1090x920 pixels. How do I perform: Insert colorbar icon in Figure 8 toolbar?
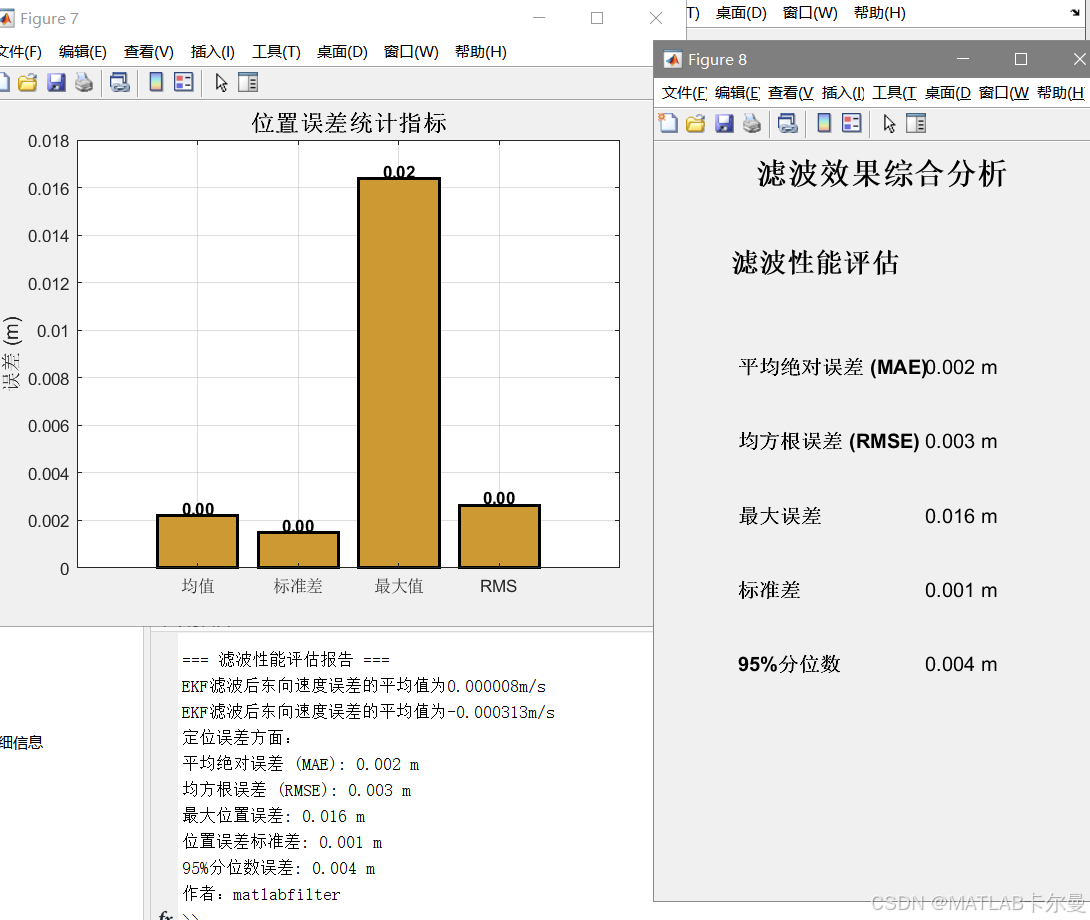coord(824,124)
